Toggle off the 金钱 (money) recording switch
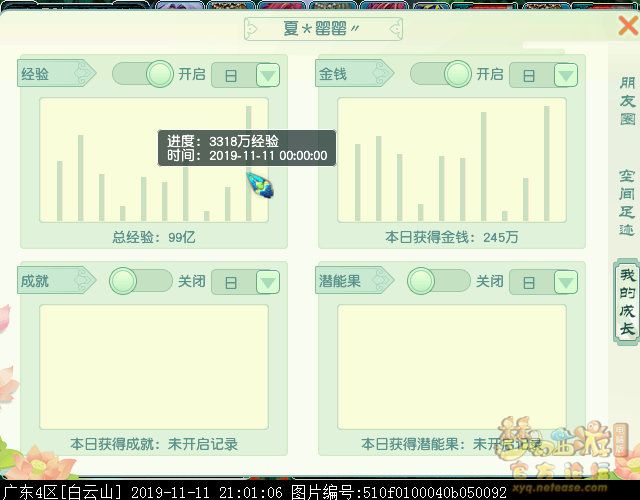Image resolution: width=640 pixels, height=500 pixels. (440, 74)
